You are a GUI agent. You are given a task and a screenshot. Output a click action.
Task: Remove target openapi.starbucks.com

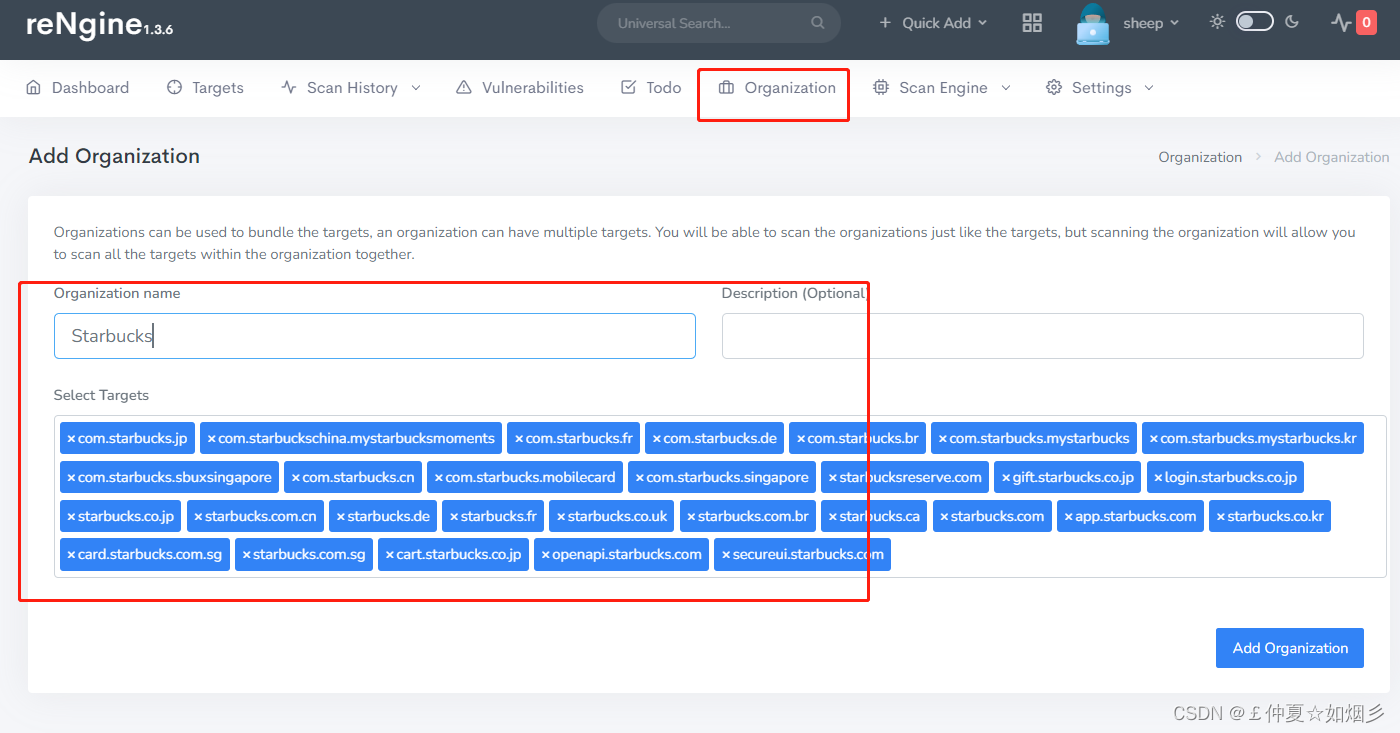click(546, 554)
